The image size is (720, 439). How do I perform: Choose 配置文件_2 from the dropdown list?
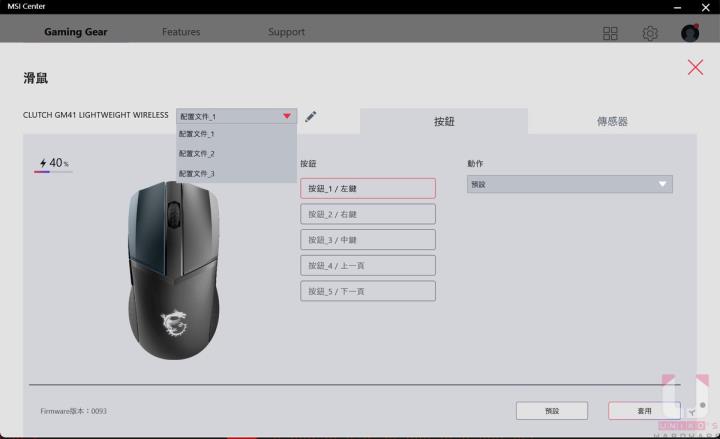coord(236,154)
